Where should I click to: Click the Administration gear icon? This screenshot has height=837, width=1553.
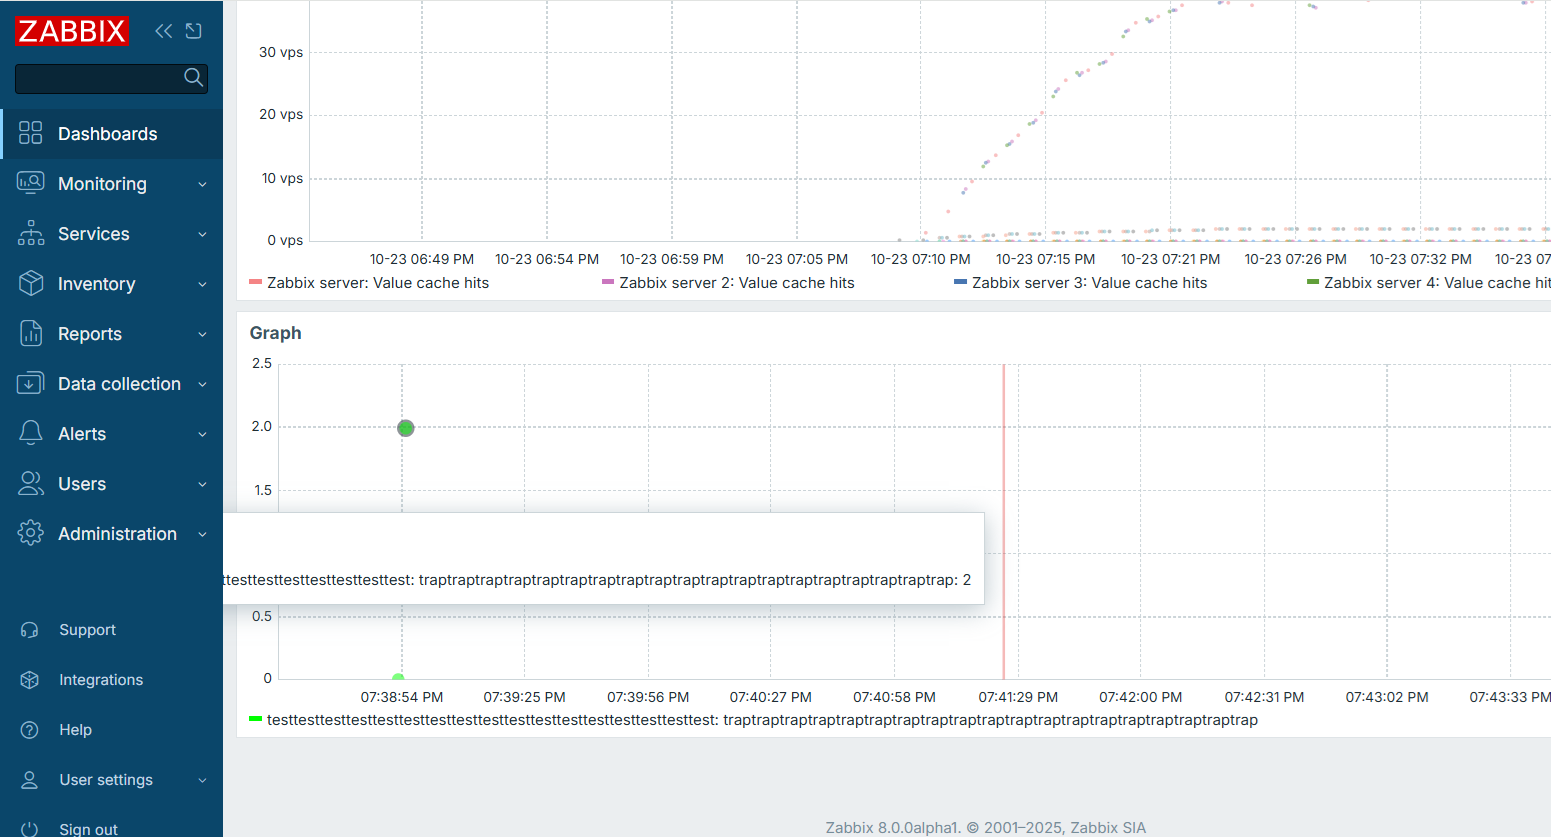click(31, 534)
